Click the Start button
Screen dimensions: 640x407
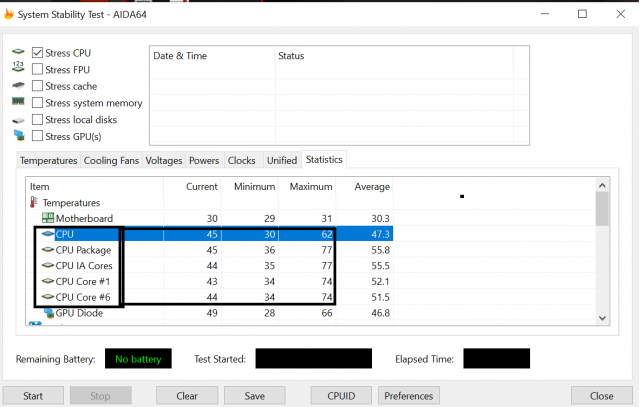33,396
